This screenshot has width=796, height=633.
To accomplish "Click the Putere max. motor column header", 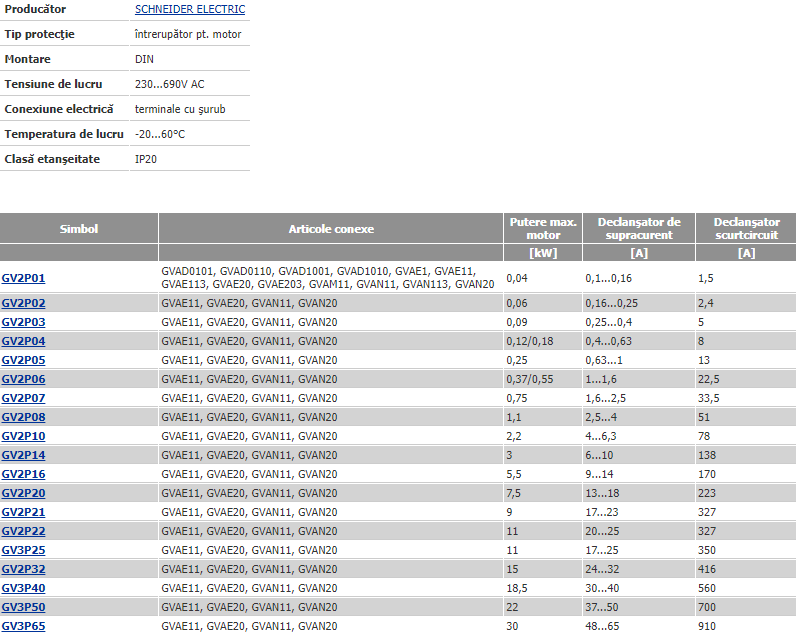I will [x=543, y=229].
